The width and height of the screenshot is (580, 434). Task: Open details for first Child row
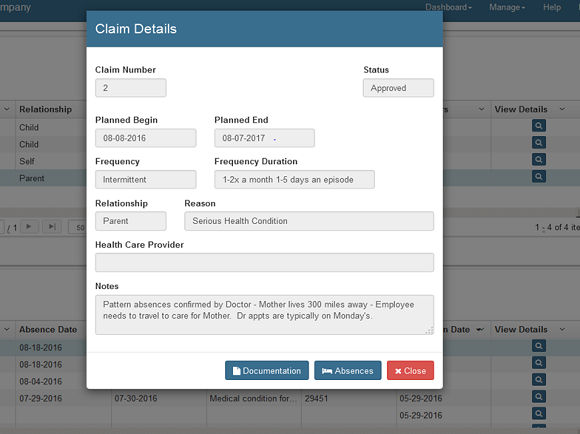pyautogui.click(x=539, y=126)
